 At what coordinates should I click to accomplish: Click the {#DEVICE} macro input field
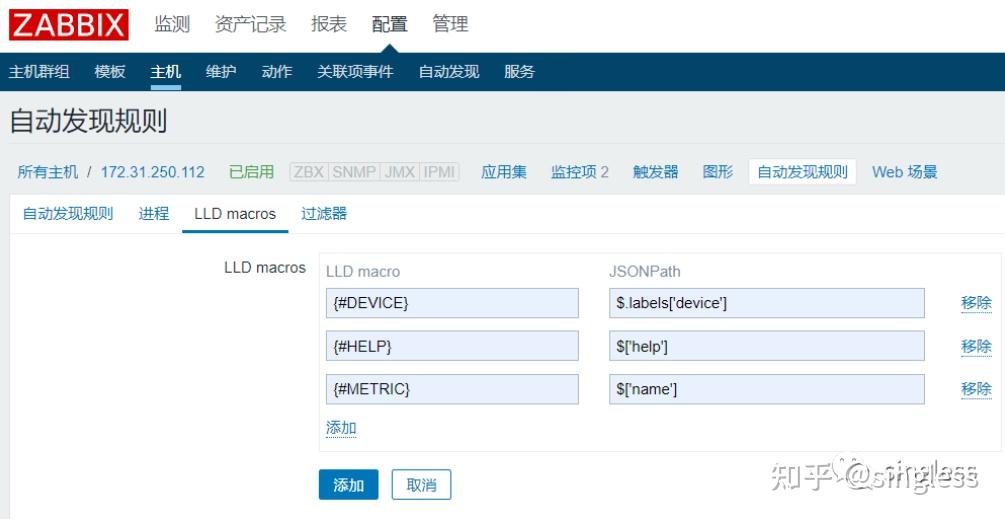(452, 303)
